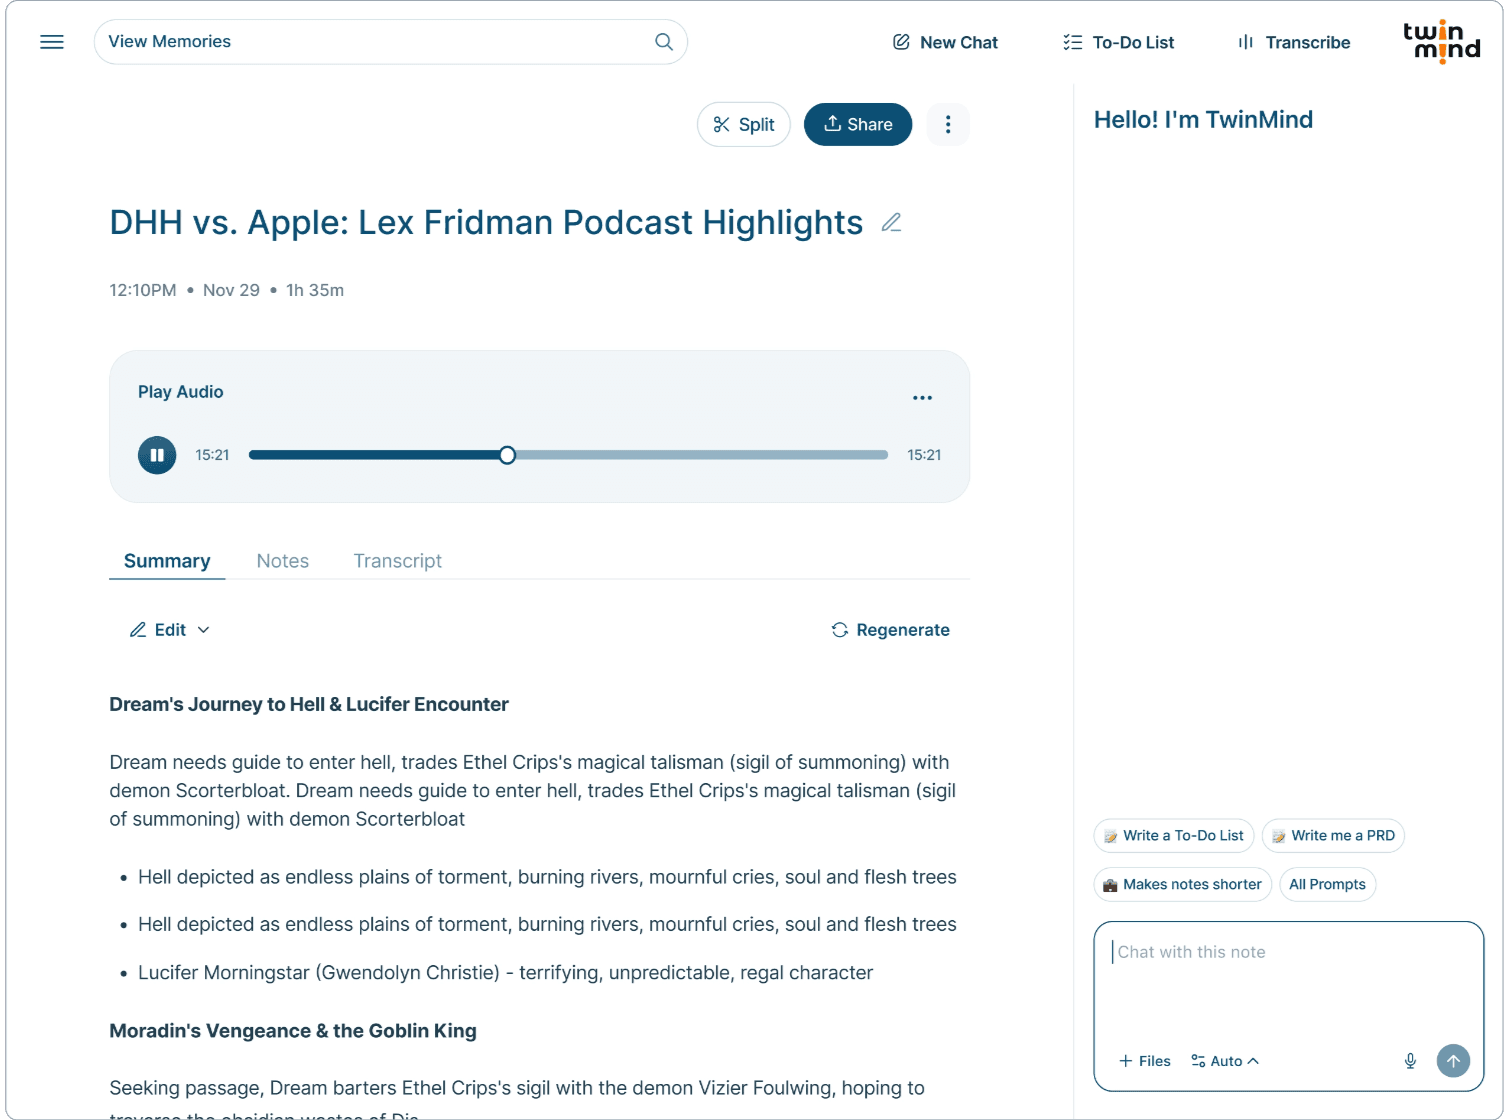
Task: Click the TwinMind logo
Action: coord(1441,42)
